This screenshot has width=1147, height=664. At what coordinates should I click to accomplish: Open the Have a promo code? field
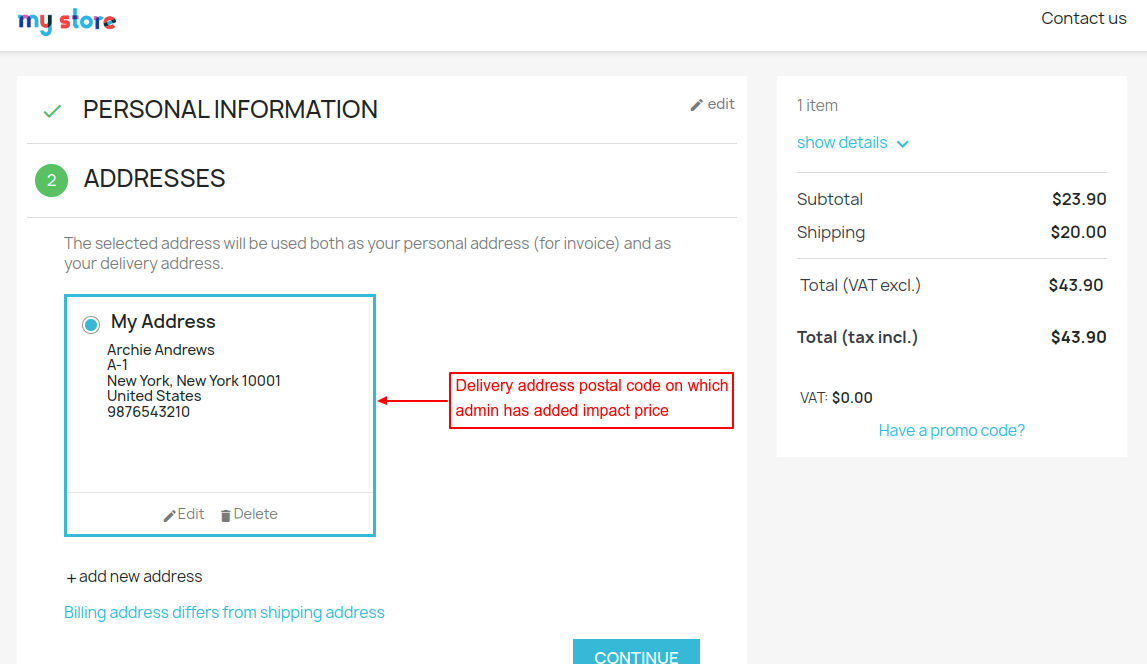[951, 430]
